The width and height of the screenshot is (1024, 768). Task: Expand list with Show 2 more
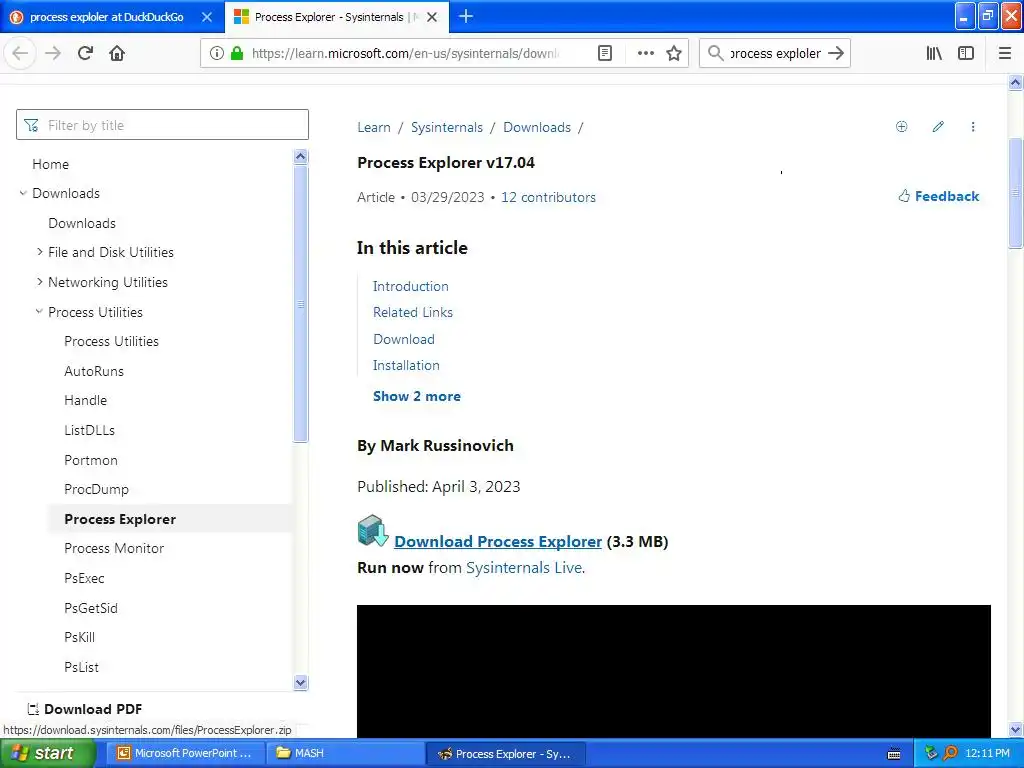(417, 396)
